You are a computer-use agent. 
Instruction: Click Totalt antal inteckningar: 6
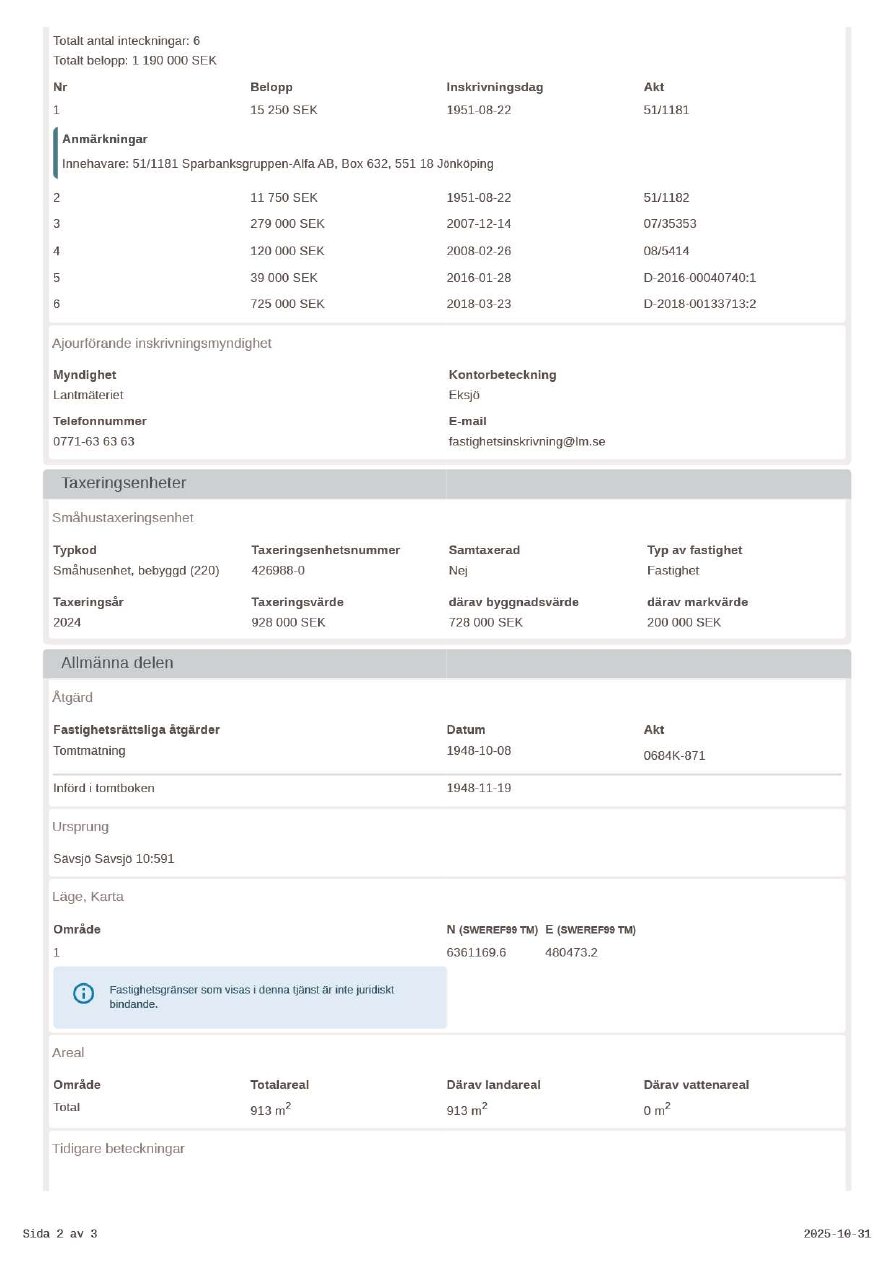127,41
